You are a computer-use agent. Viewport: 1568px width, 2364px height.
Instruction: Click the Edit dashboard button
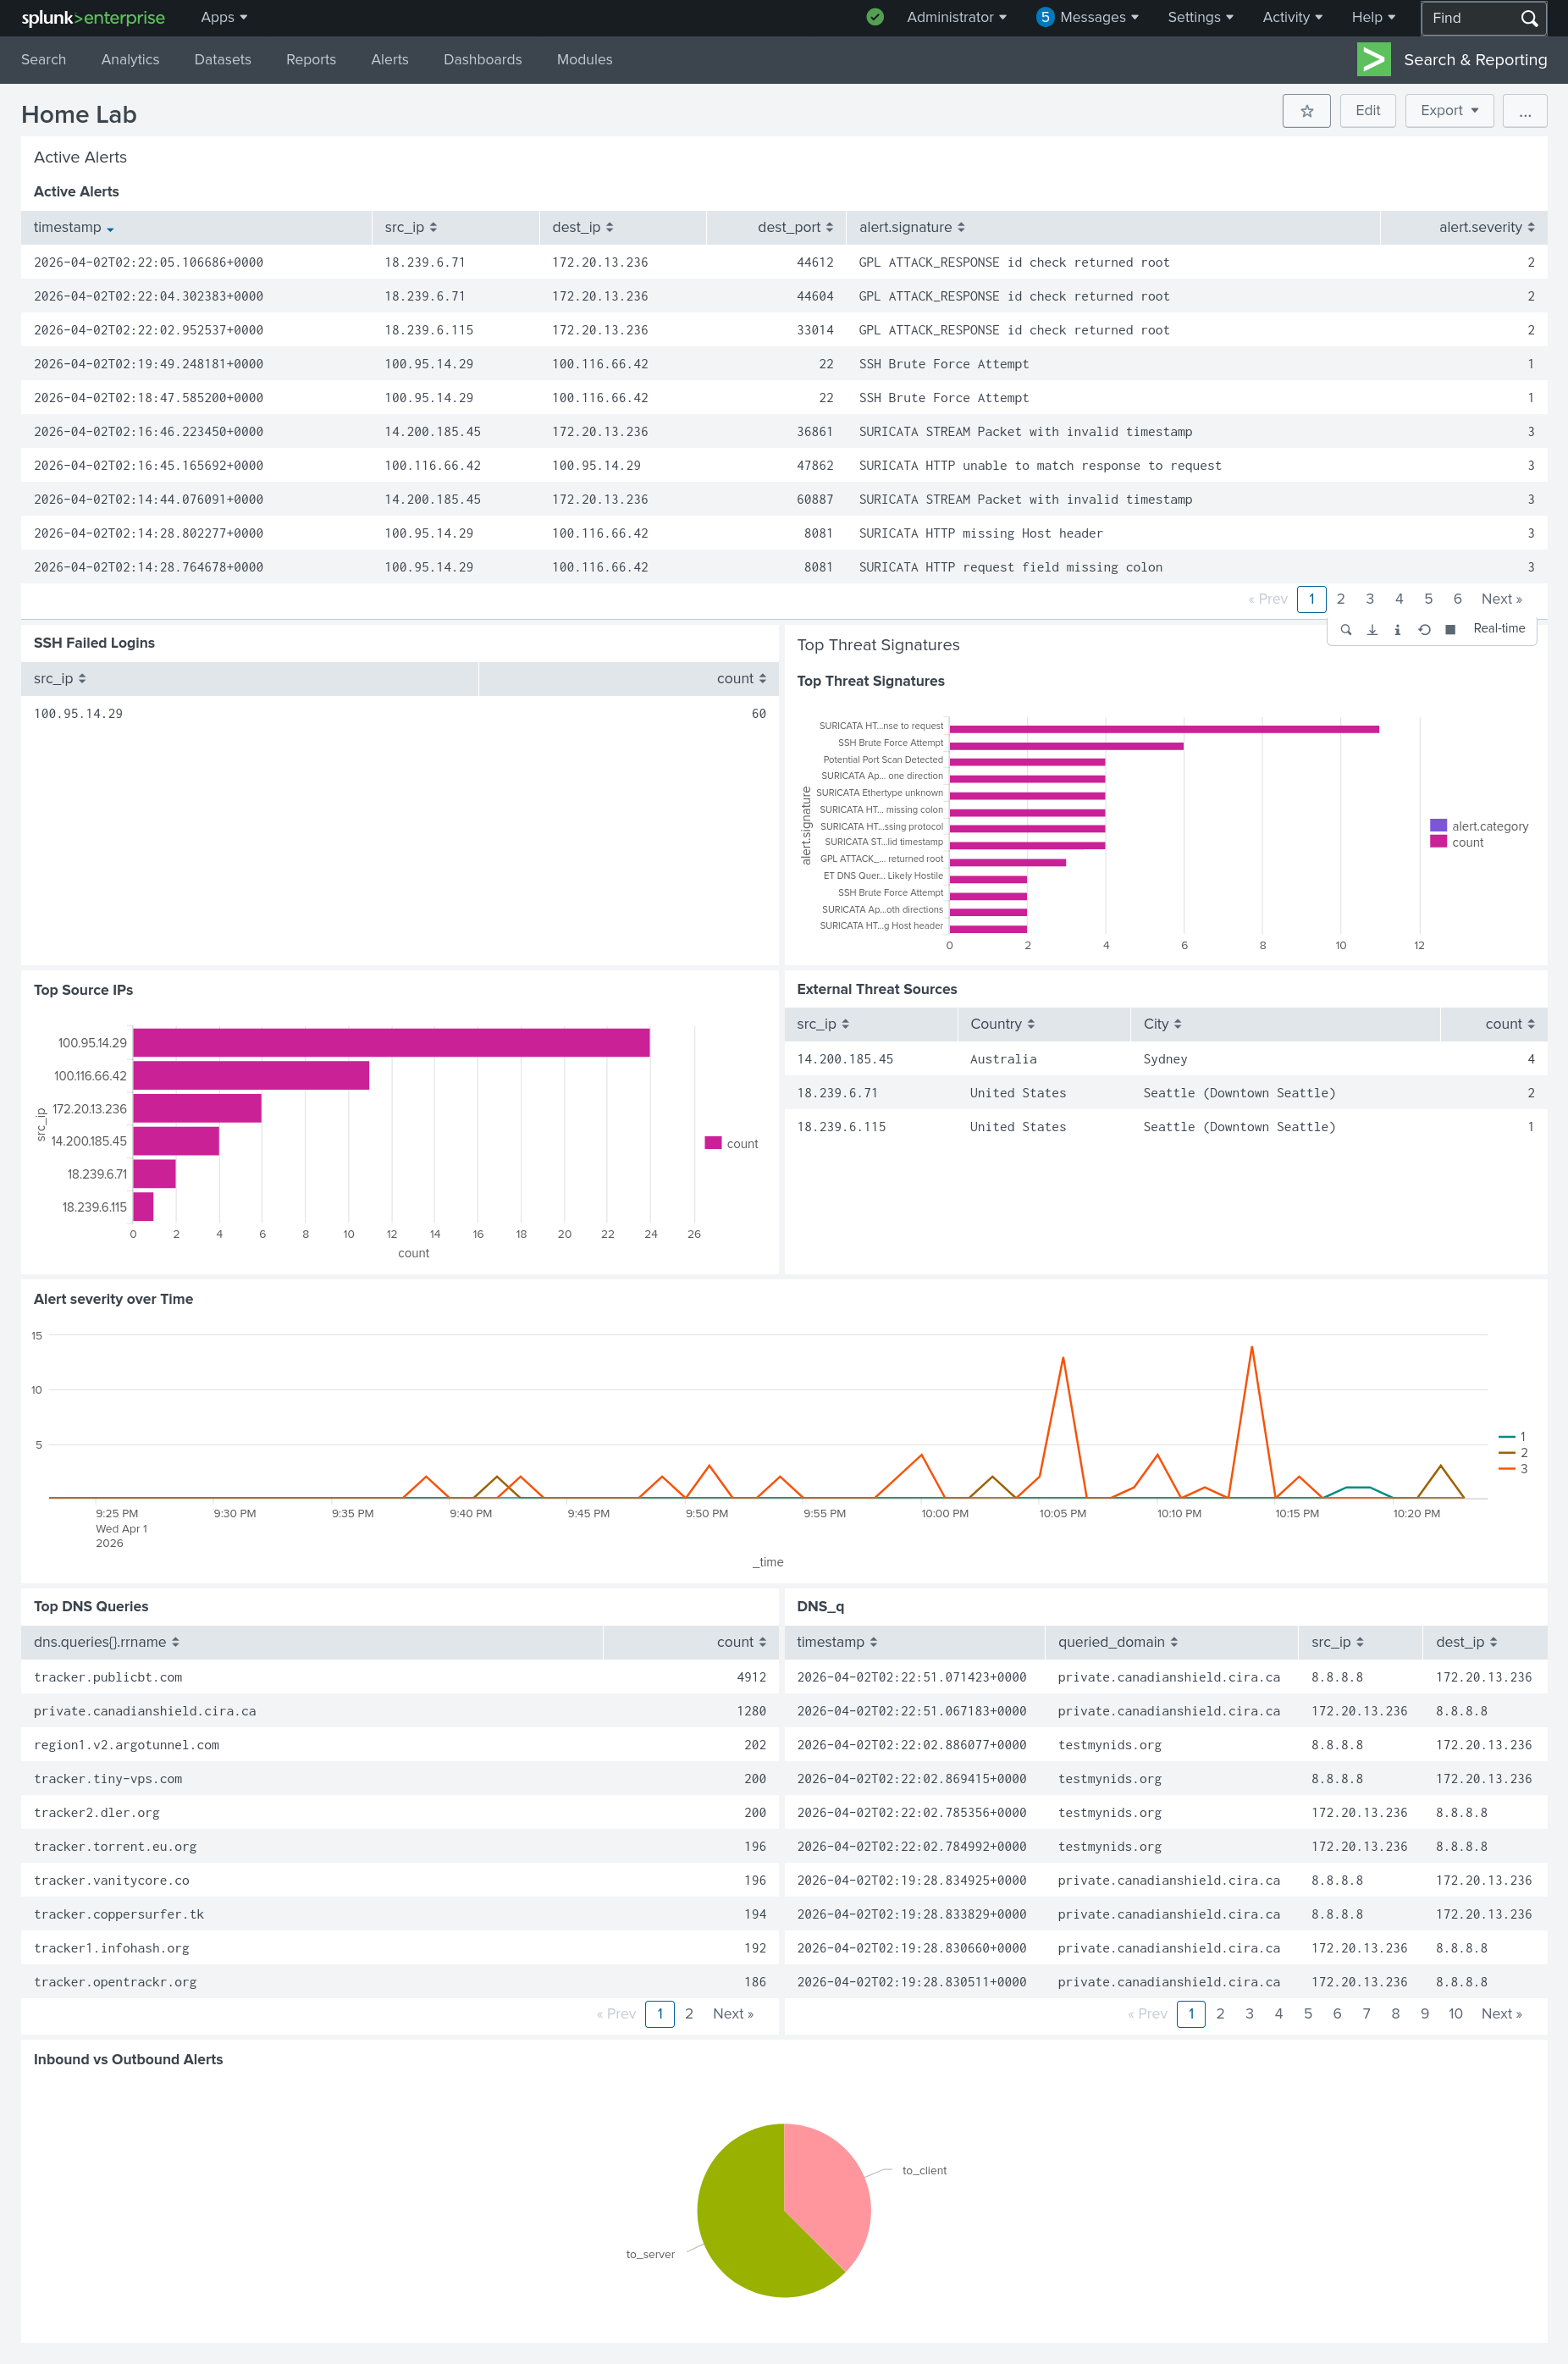[1367, 111]
